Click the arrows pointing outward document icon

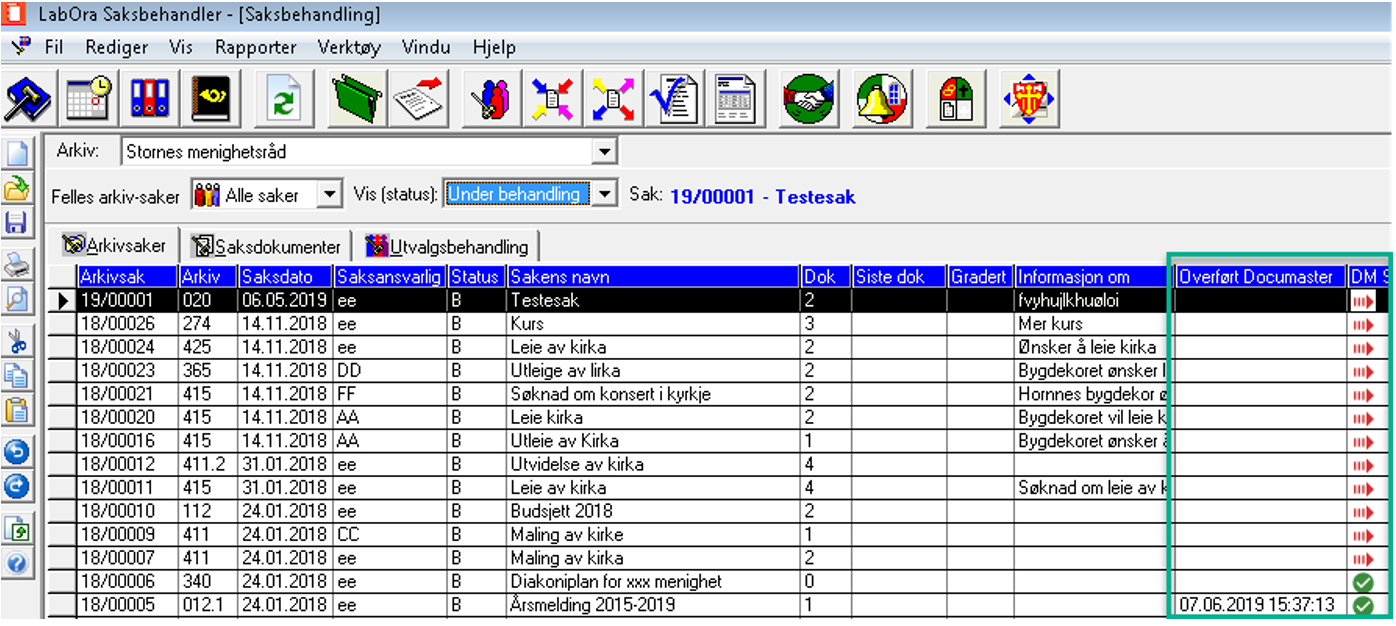tap(613, 99)
